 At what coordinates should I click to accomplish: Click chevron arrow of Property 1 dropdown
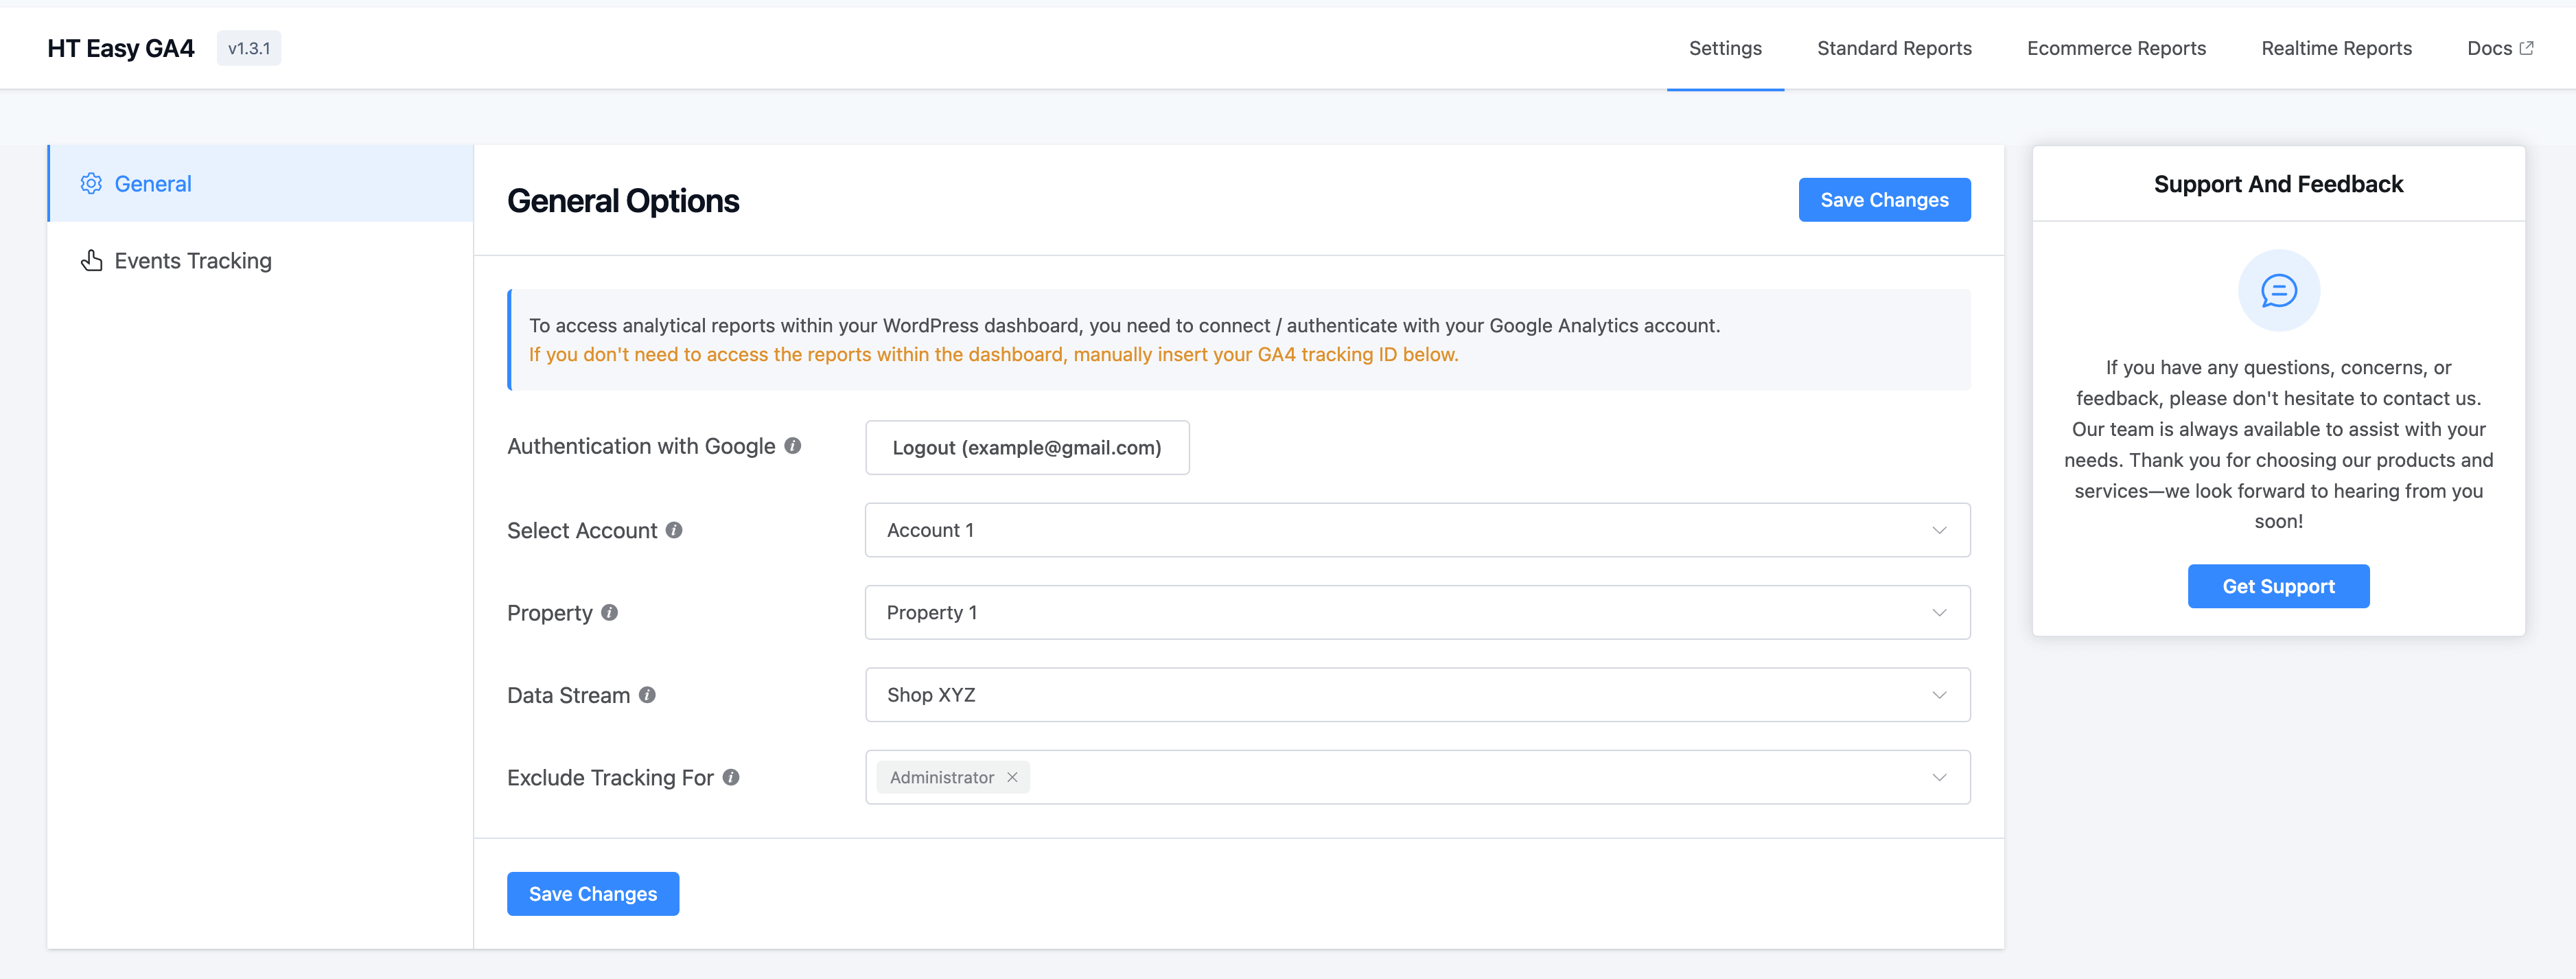coord(1939,612)
